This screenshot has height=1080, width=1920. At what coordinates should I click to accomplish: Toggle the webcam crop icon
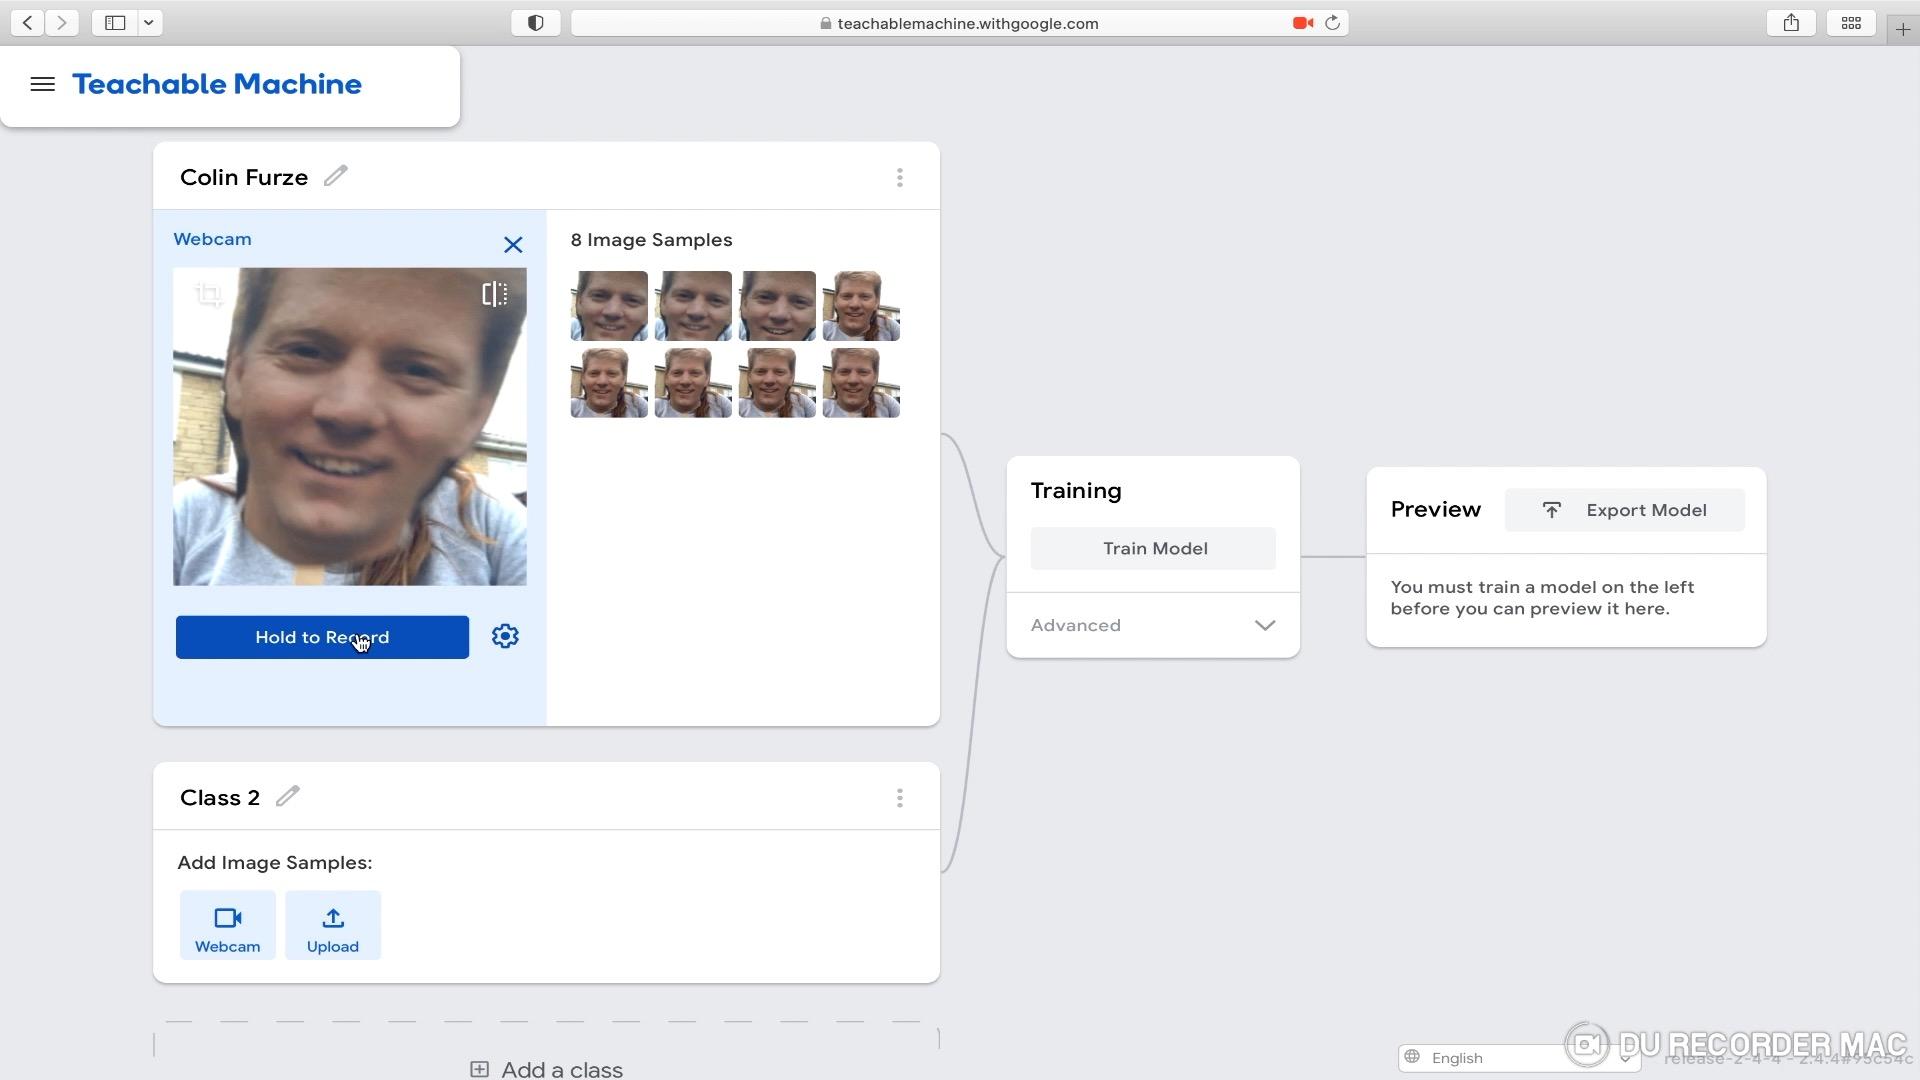(209, 294)
